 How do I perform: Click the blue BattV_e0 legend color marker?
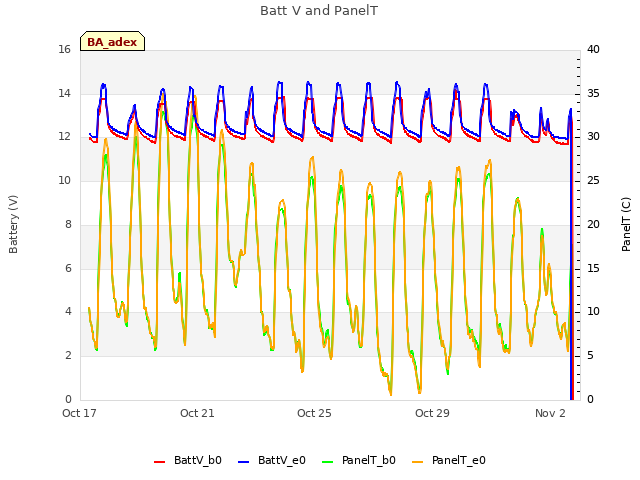tap(243, 462)
